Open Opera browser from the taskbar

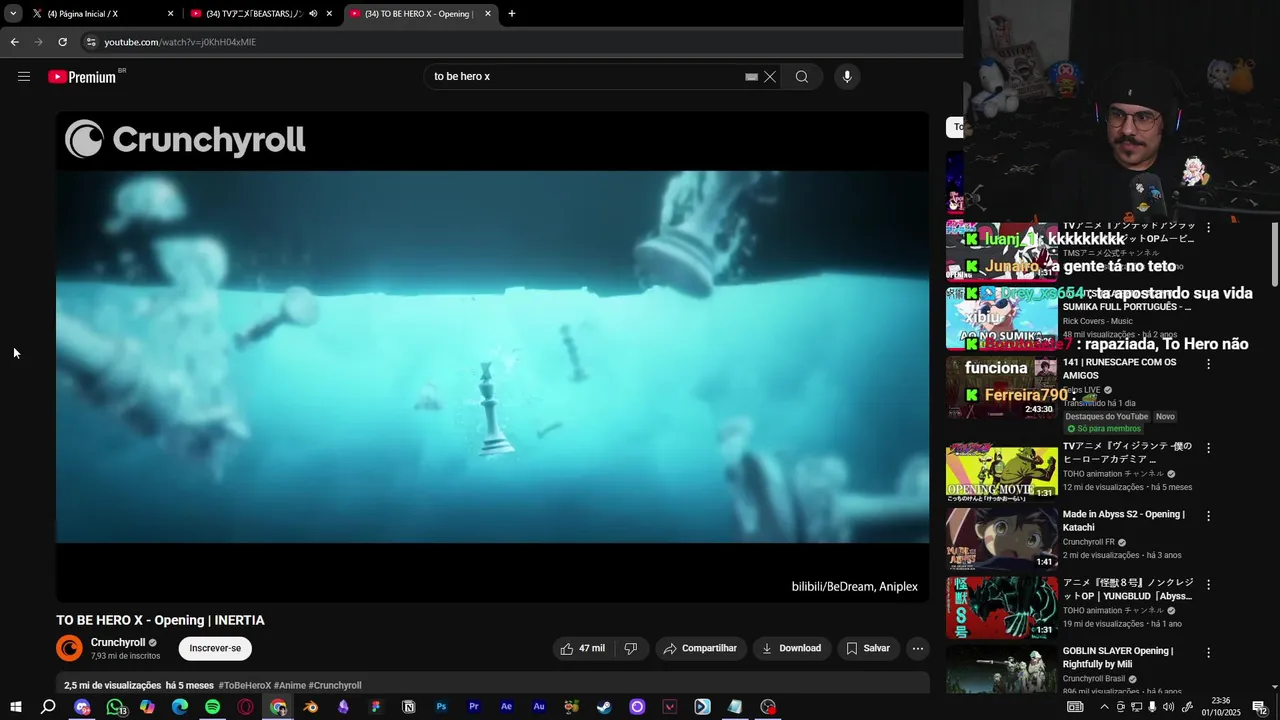[246, 707]
